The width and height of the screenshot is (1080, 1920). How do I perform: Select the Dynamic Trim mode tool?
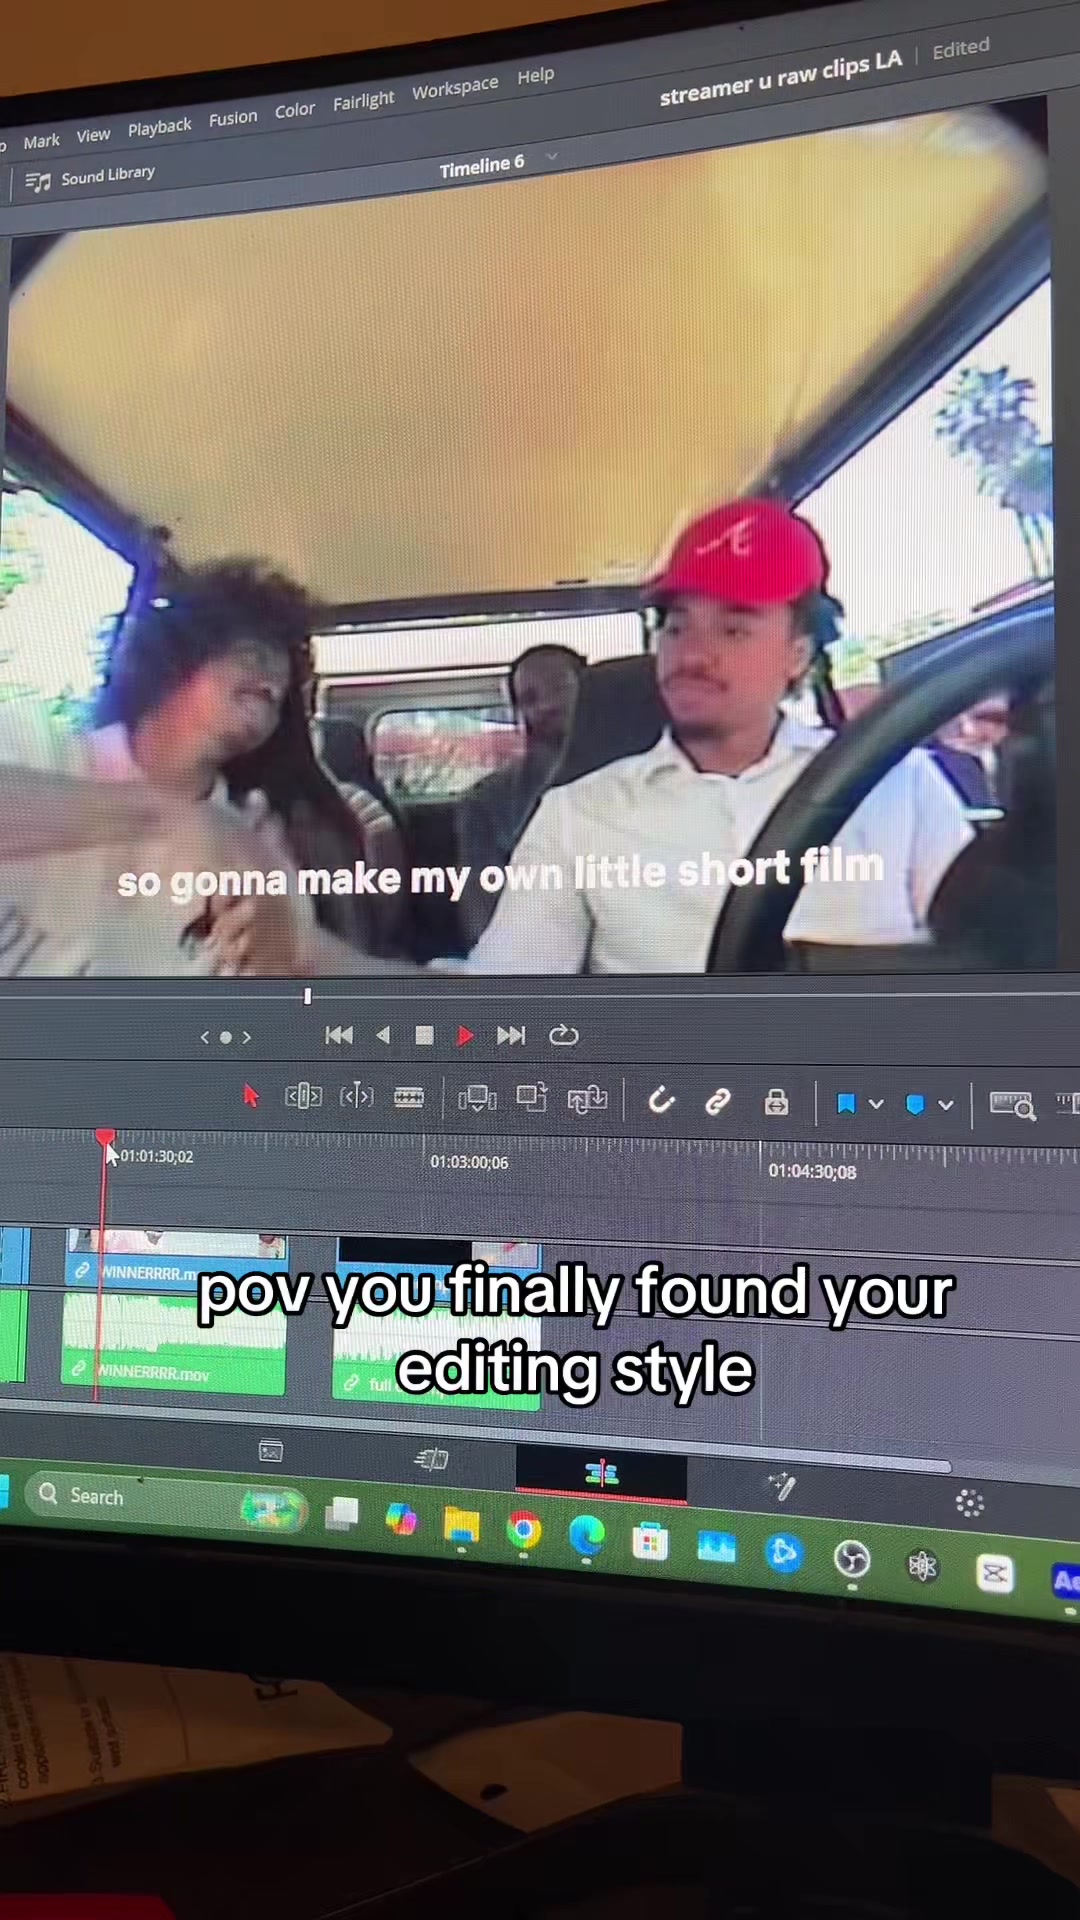[357, 1097]
